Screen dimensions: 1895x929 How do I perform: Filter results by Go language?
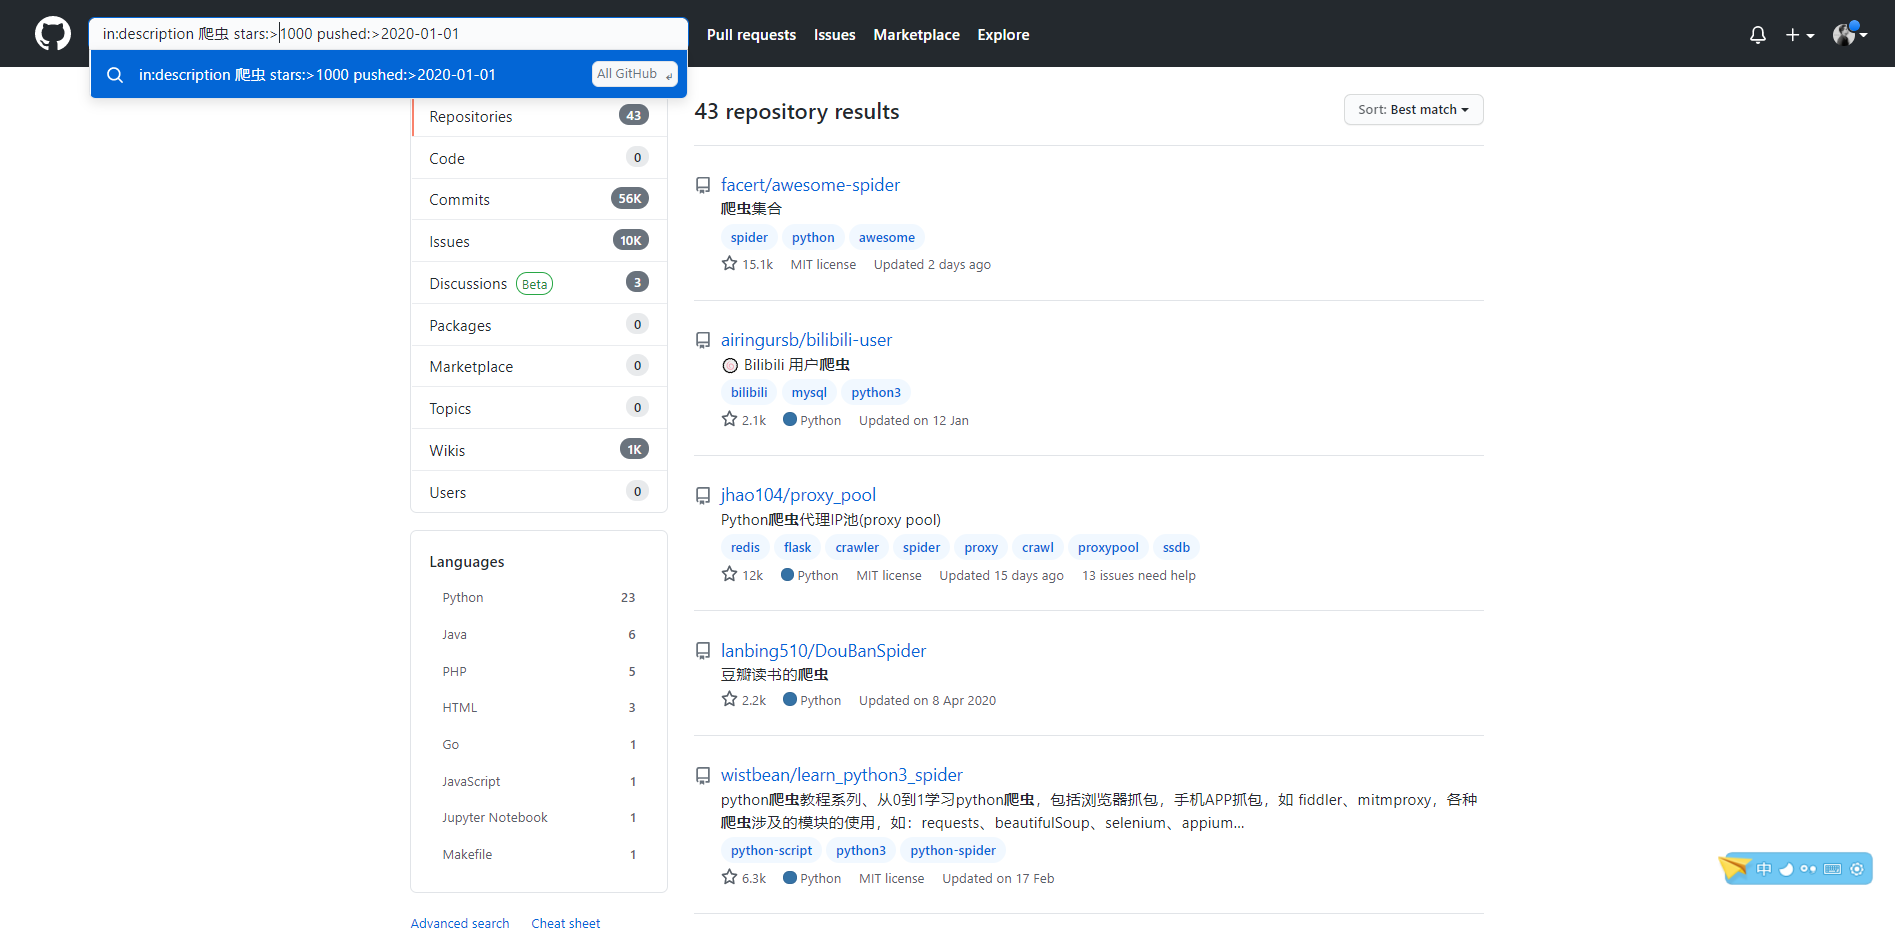[539, 745]
